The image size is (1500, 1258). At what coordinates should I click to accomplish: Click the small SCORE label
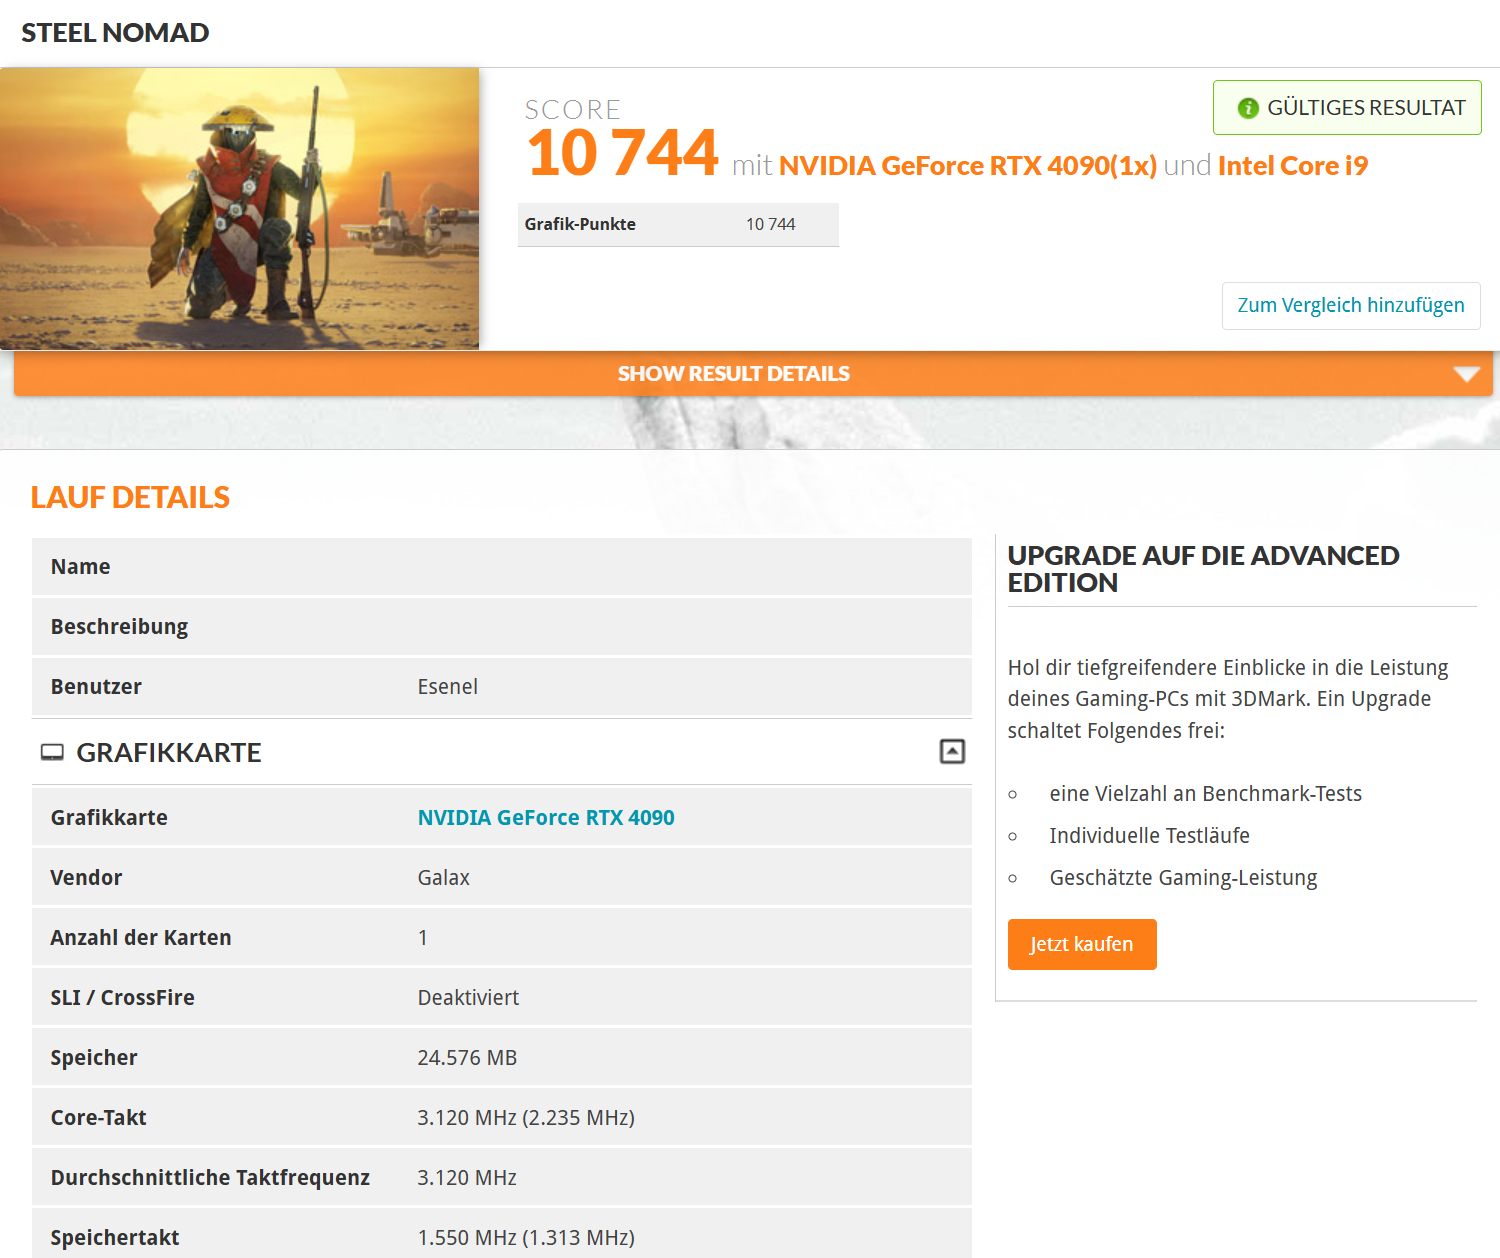pyautogui.click(x=573, y=109)
